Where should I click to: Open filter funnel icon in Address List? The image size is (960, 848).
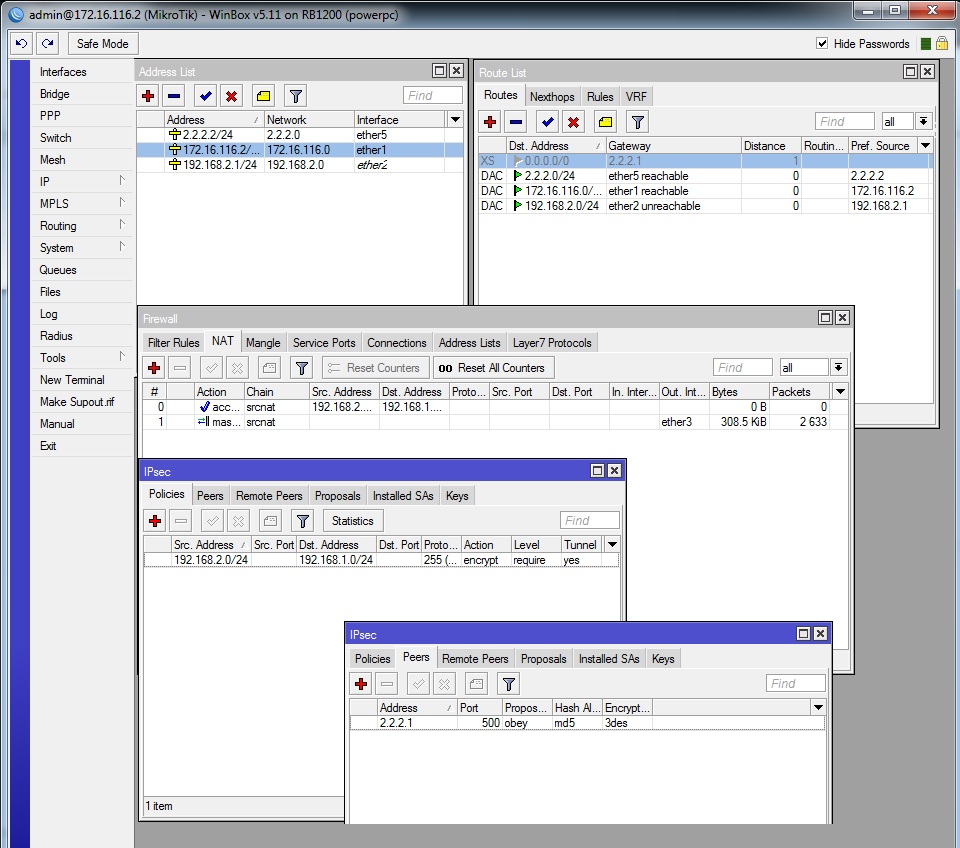[x=296, y=96]
